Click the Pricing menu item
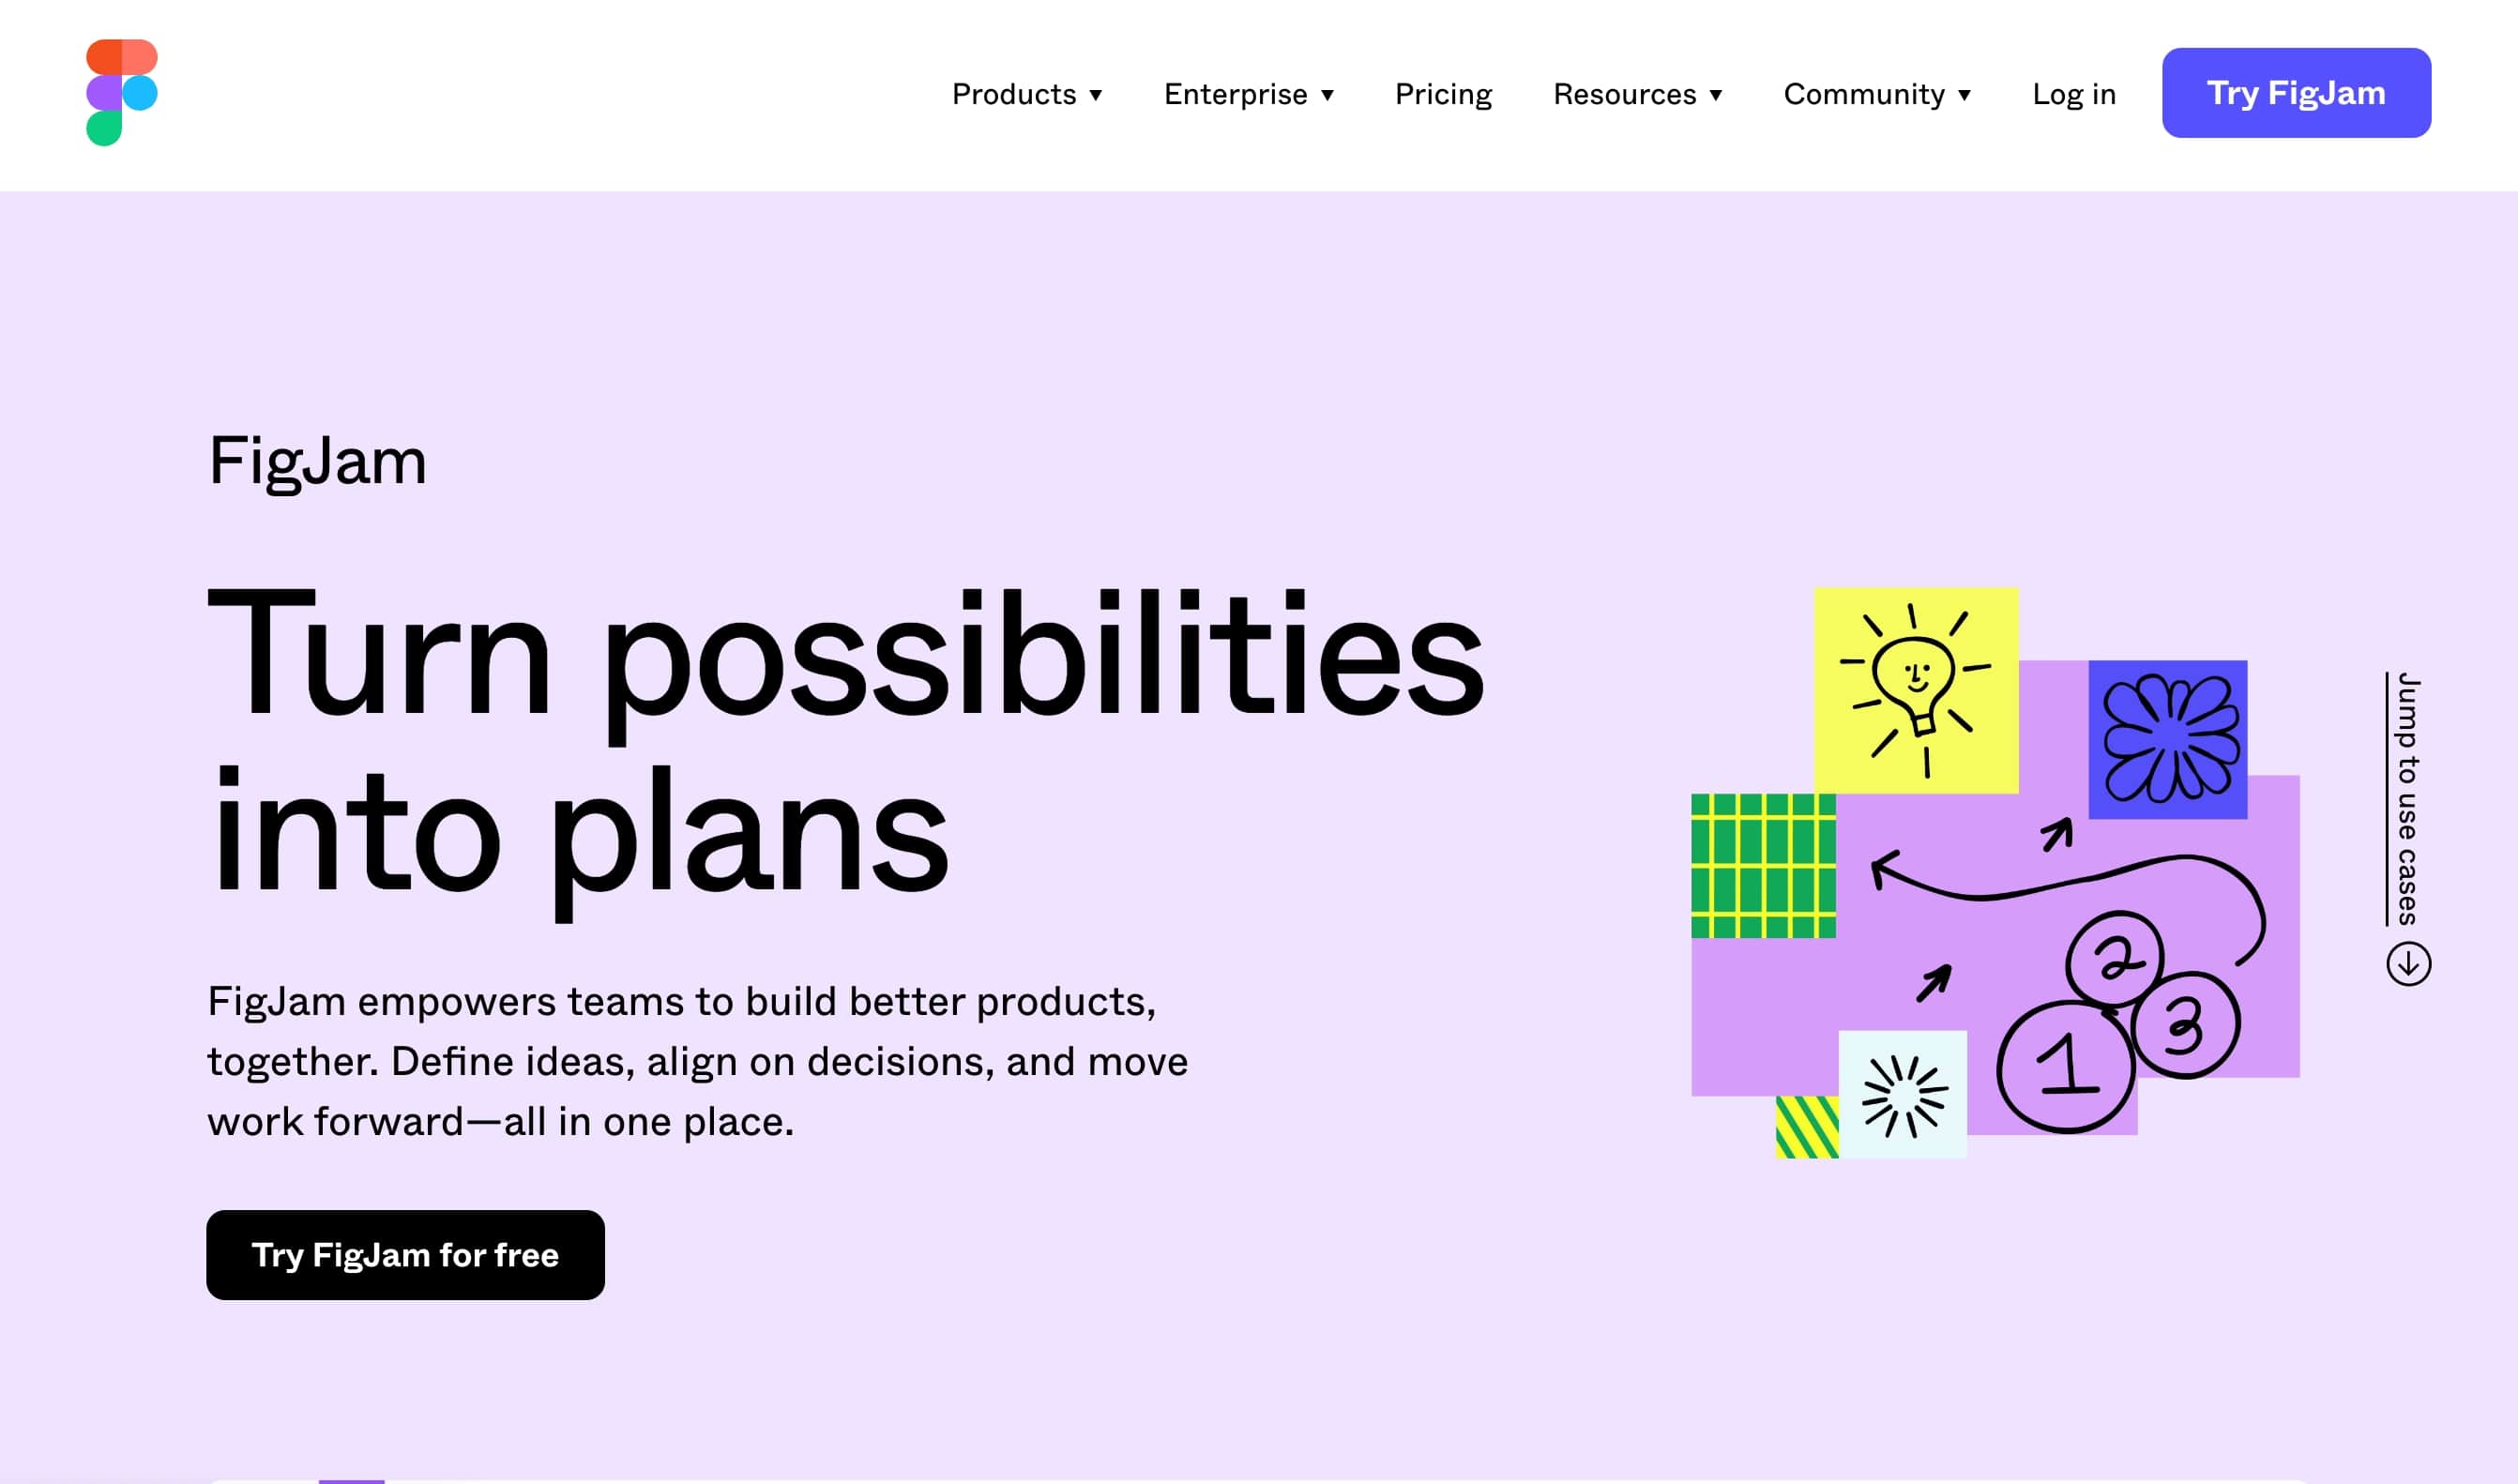 tap(1442, 92)
